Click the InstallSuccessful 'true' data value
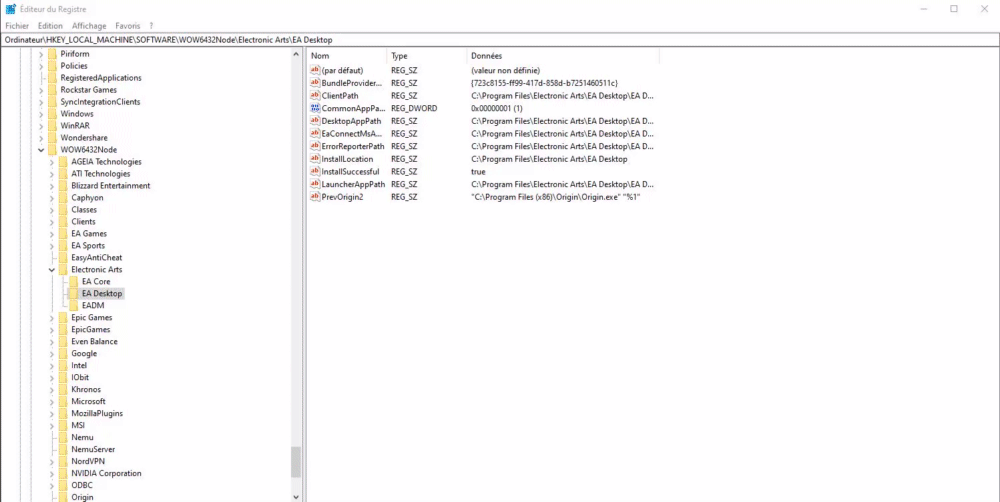This screenshot has width=1000, height=502. click(478, 172)
